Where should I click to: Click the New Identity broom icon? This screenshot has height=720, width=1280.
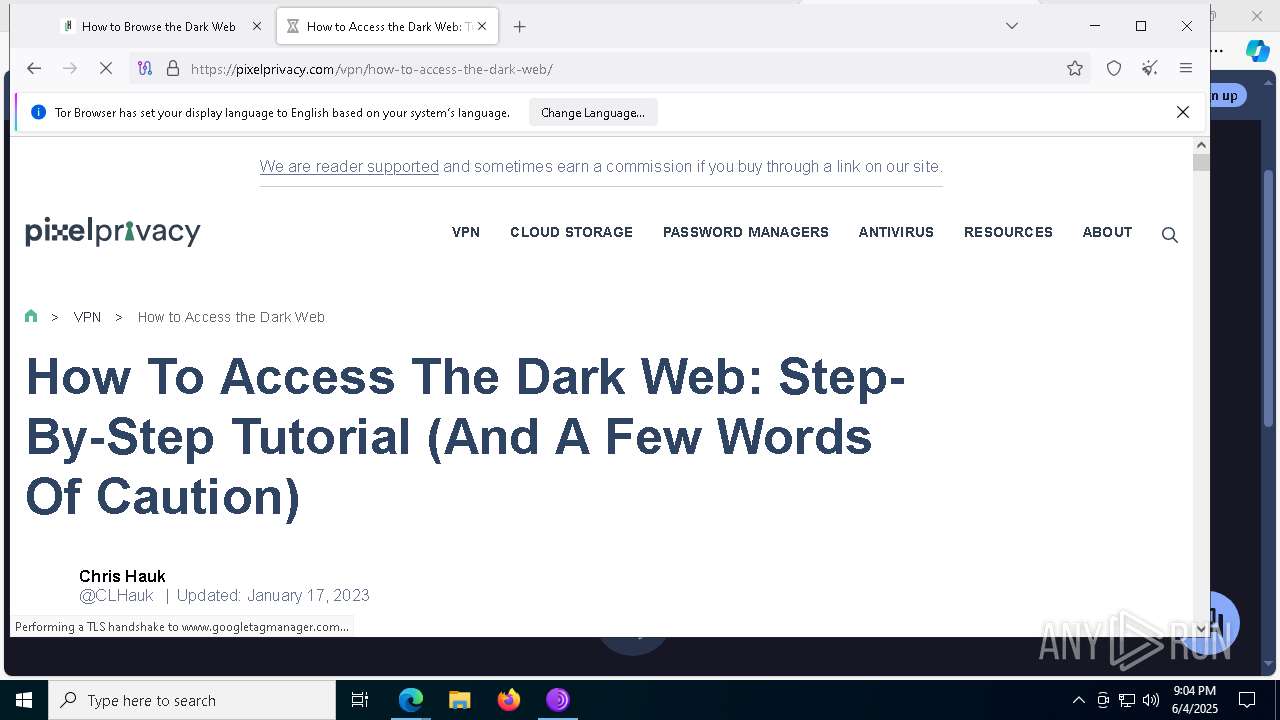[1150, 68]
